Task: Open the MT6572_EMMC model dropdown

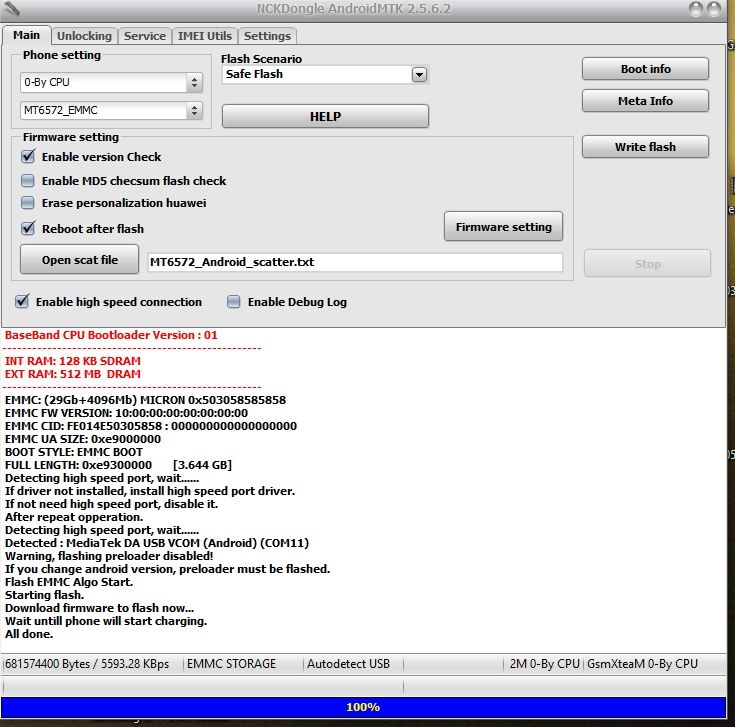Action: tap(194, 111)
